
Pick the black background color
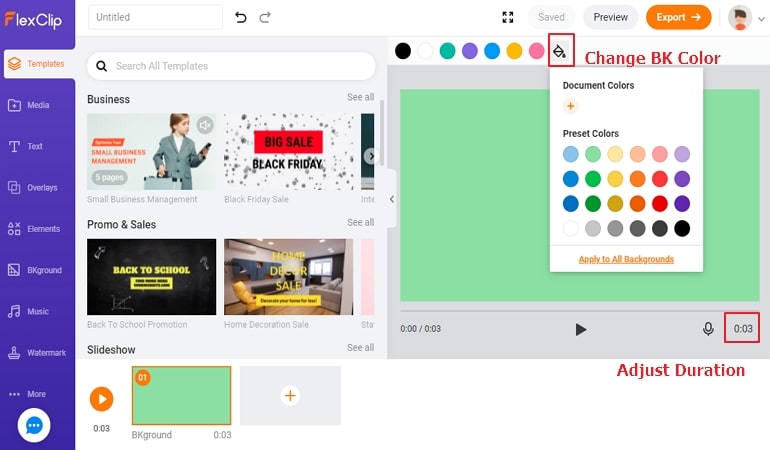(403, 51)
